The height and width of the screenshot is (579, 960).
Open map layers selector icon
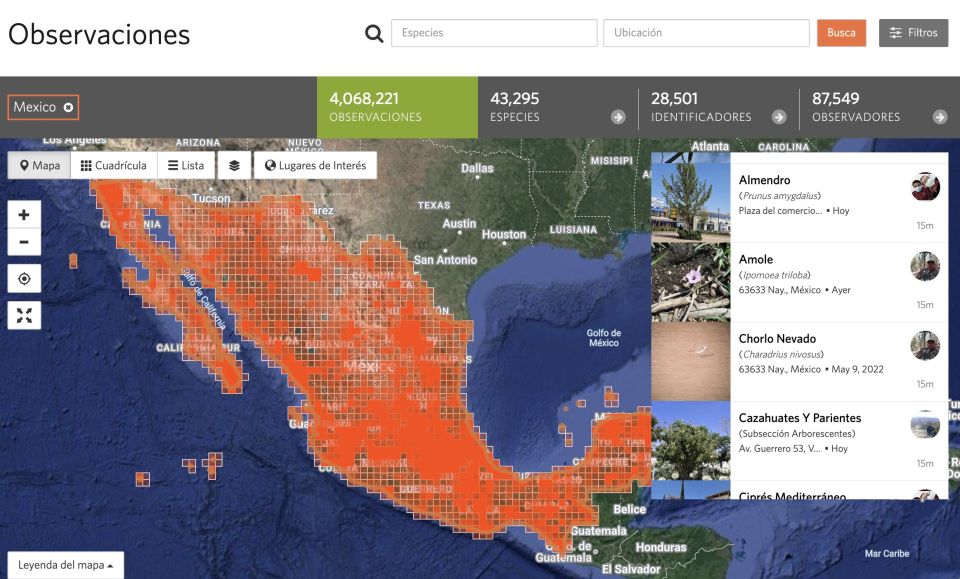(234, 165)
